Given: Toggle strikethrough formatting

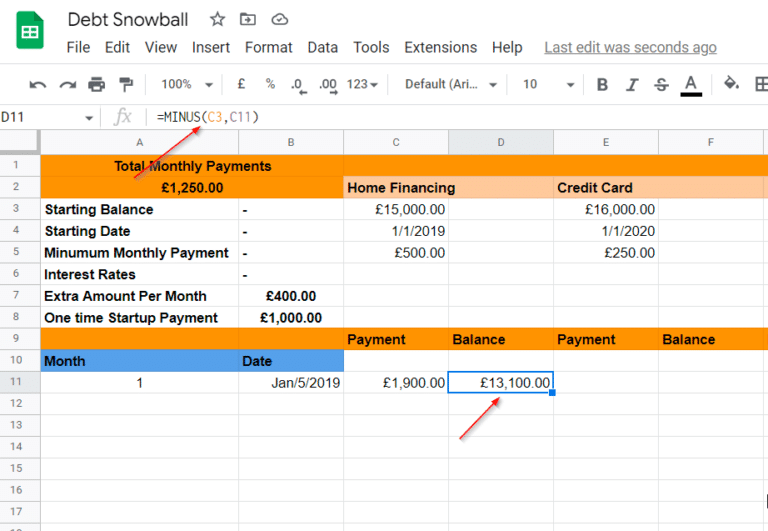Looking at the screenshot, I should [661, 85].
